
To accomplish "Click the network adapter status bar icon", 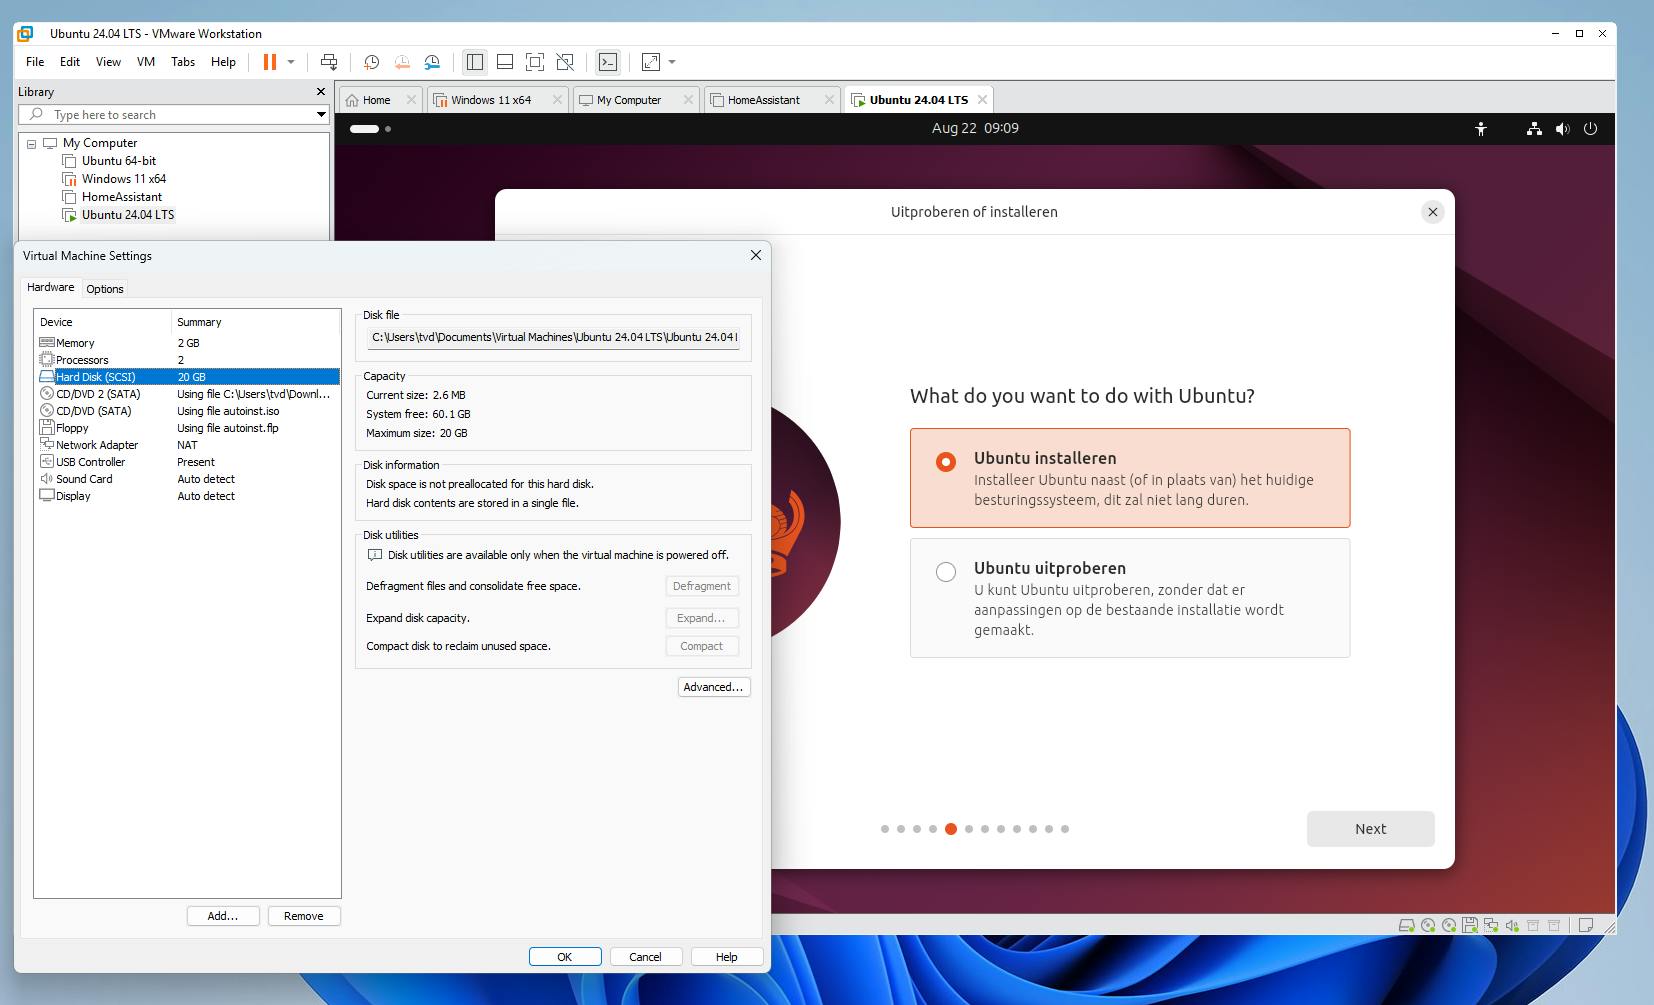I will (1491, 926).
